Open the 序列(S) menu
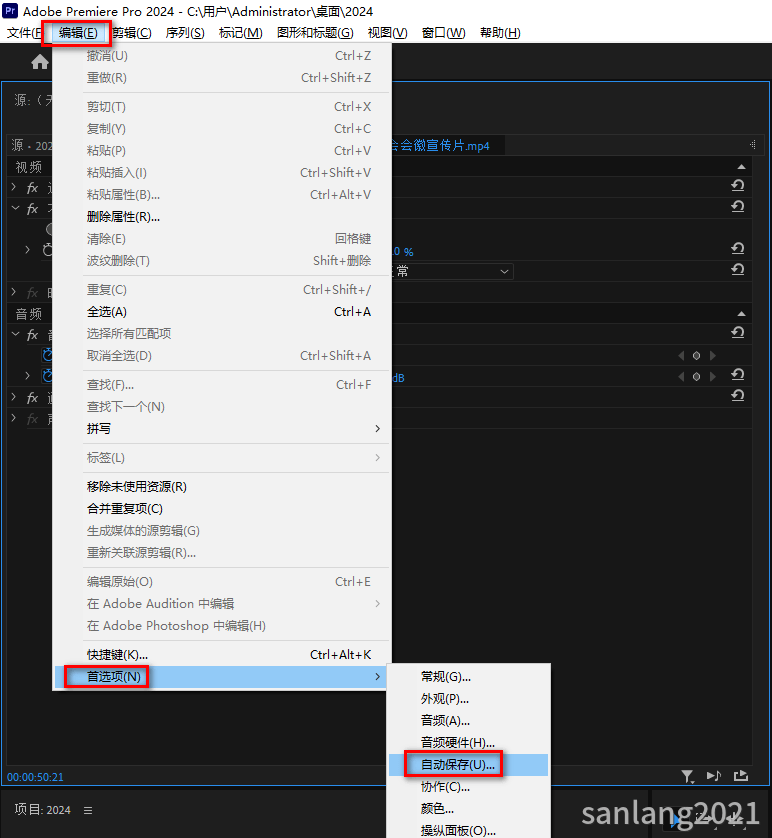Image resolution: width=772 pixels, height=838 pixels. (185, 33)
